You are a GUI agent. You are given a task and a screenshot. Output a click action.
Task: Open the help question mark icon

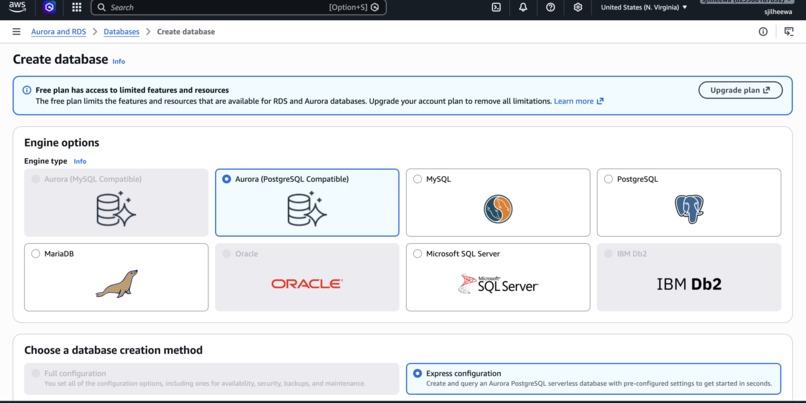coord(551,7)
